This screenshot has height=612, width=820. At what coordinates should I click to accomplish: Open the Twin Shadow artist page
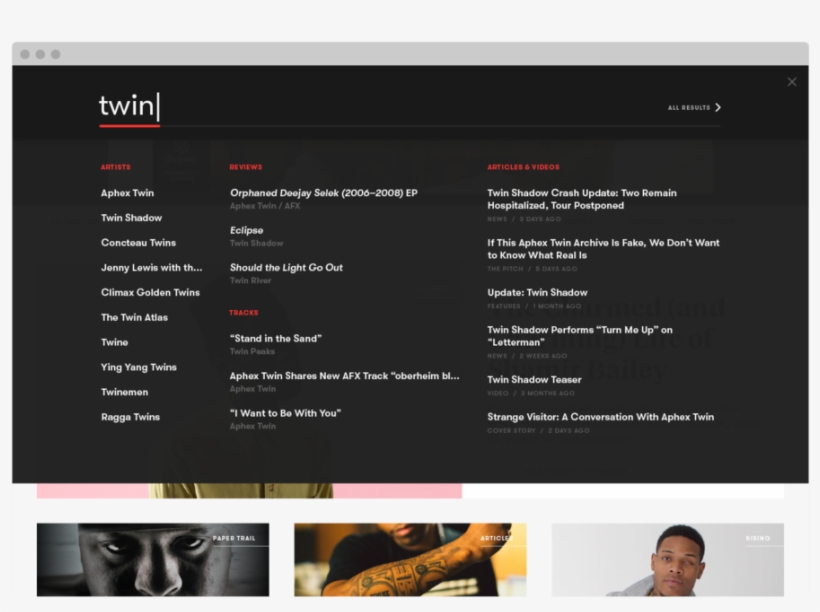click(131, 217)
